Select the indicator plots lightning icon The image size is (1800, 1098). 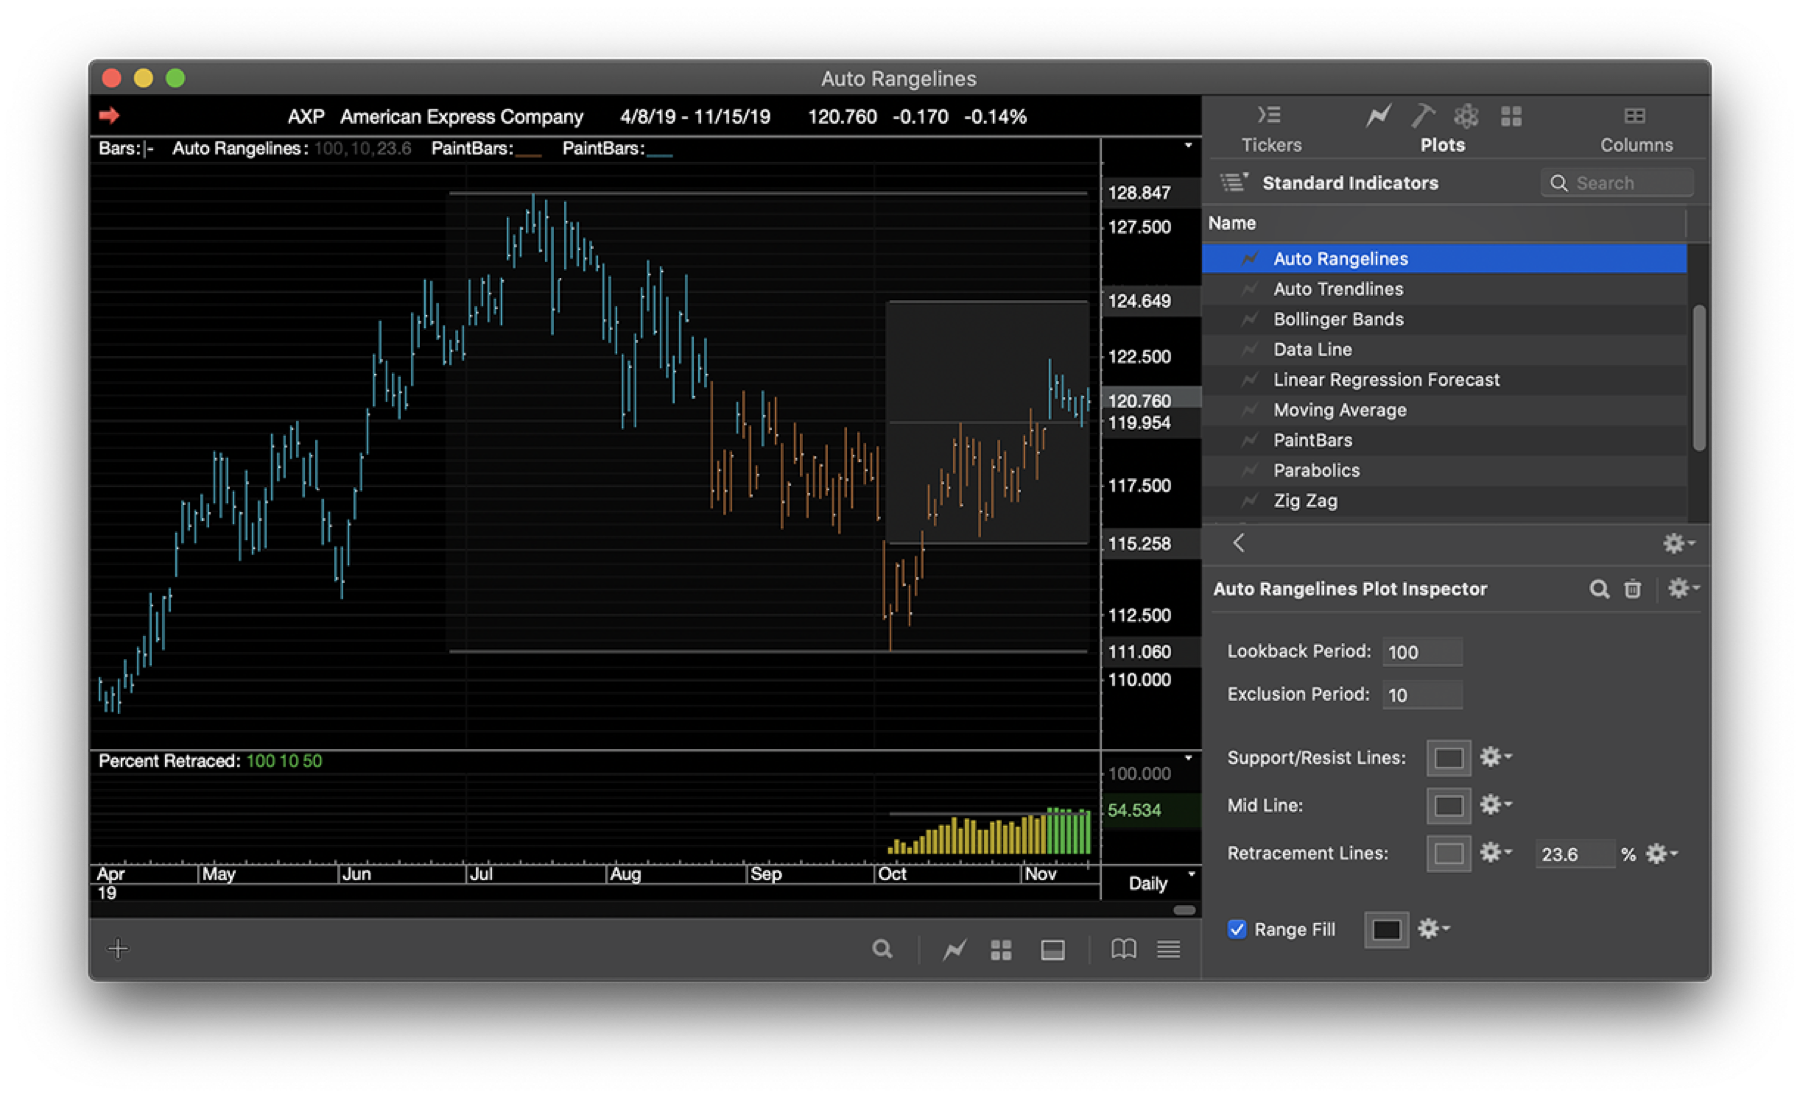coord(1378,115)
